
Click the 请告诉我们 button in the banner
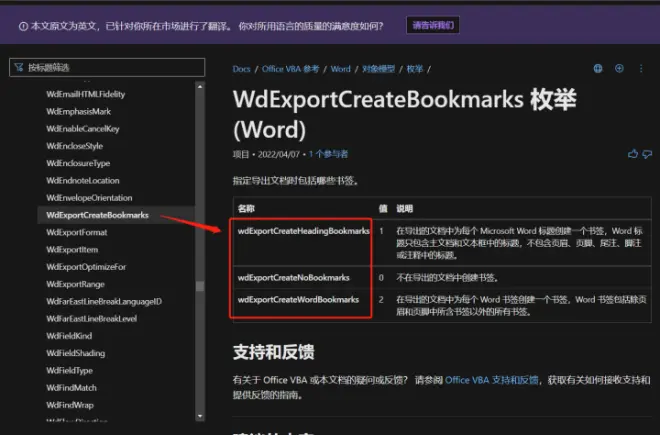tap(433, 25)
